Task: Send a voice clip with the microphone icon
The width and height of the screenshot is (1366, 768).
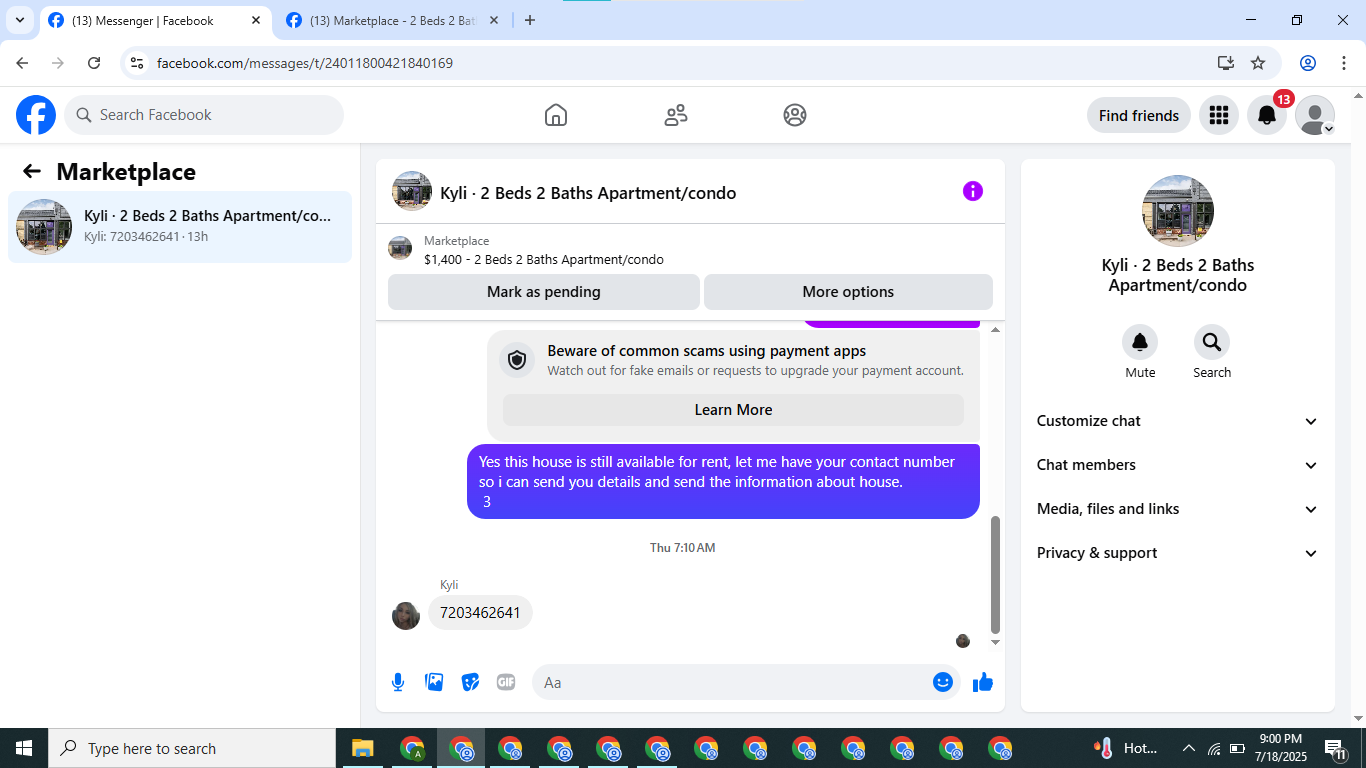Action: click(398, 682)
